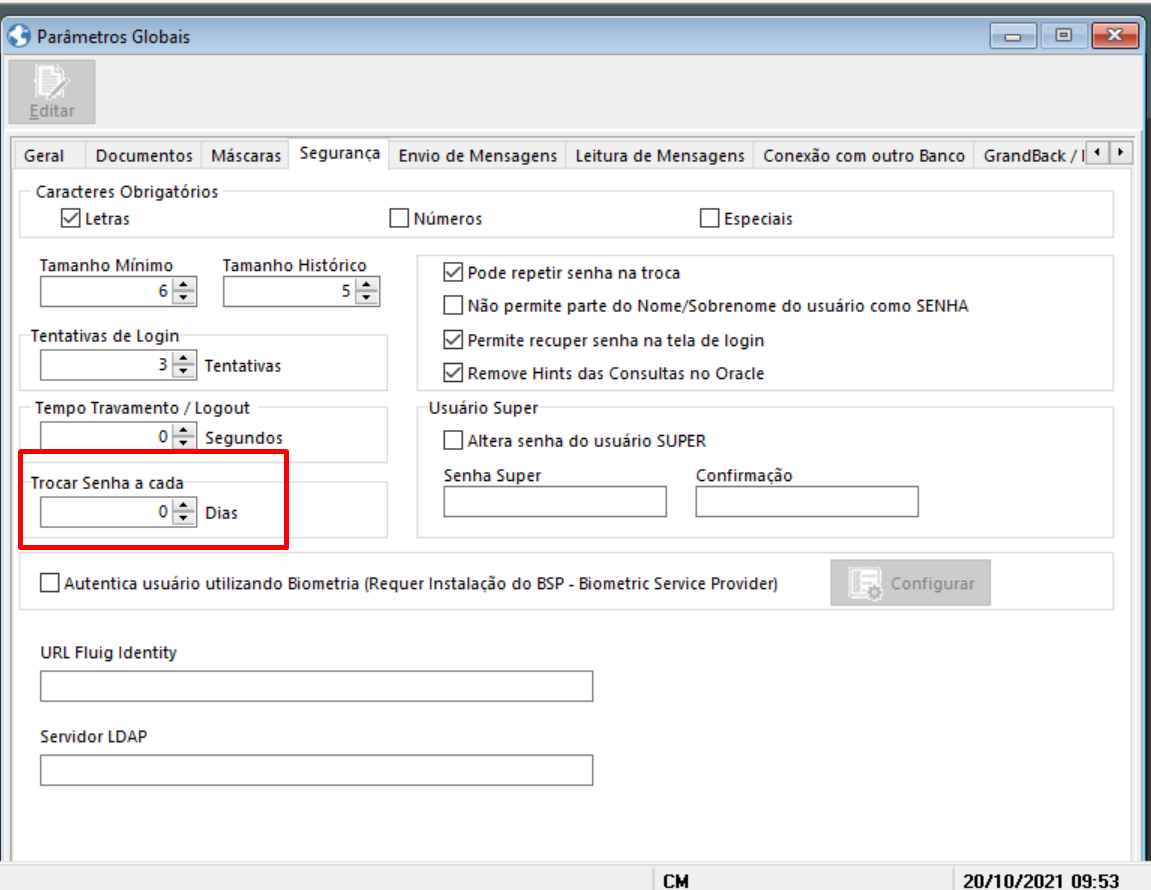Decrease Tentativas de Login down arrow
This screenshot has height=890, width=1151.
click(184, 371)
